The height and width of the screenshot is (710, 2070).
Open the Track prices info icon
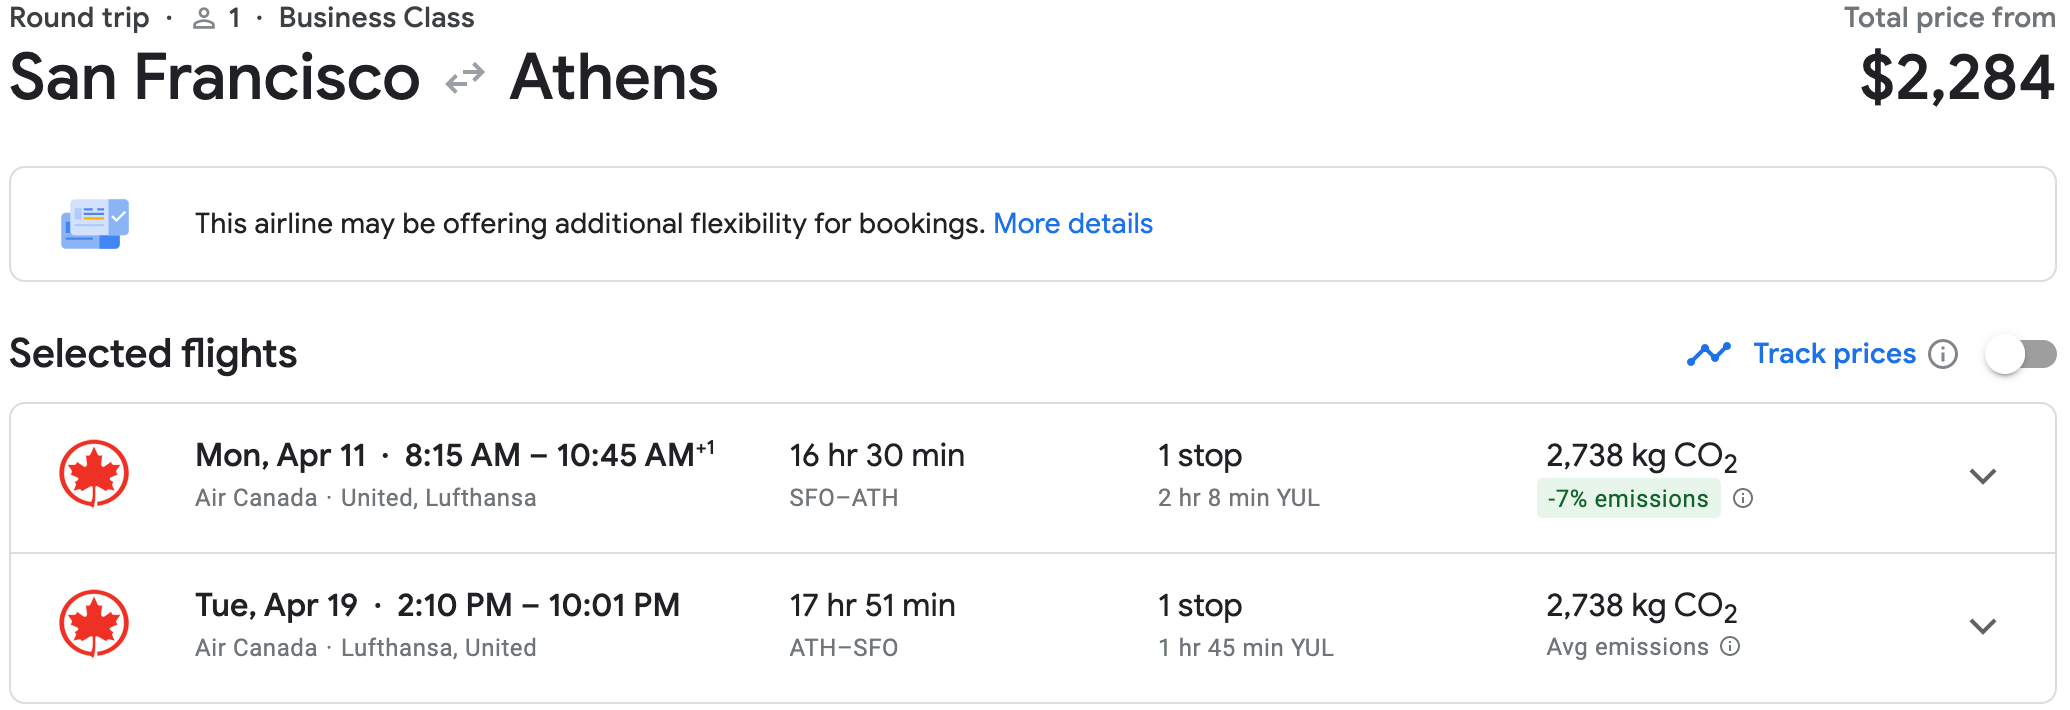1942,354
